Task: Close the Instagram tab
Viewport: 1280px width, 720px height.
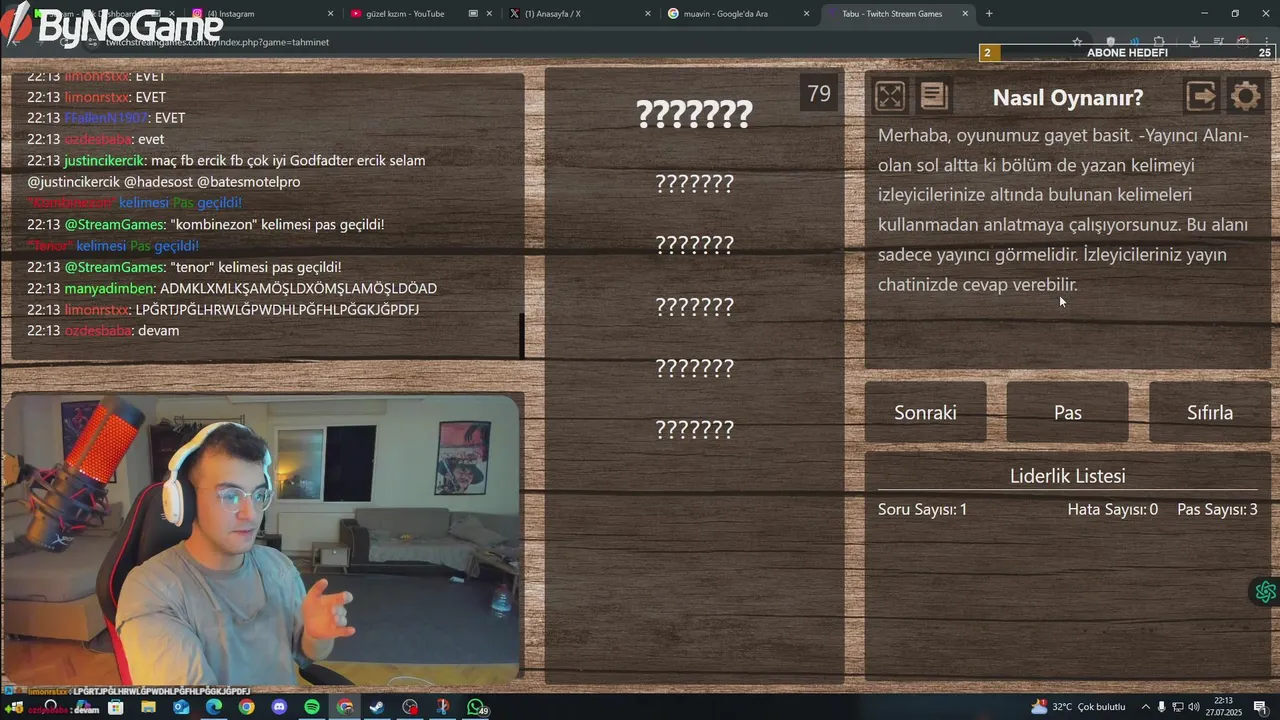Action: coord(331,14)
